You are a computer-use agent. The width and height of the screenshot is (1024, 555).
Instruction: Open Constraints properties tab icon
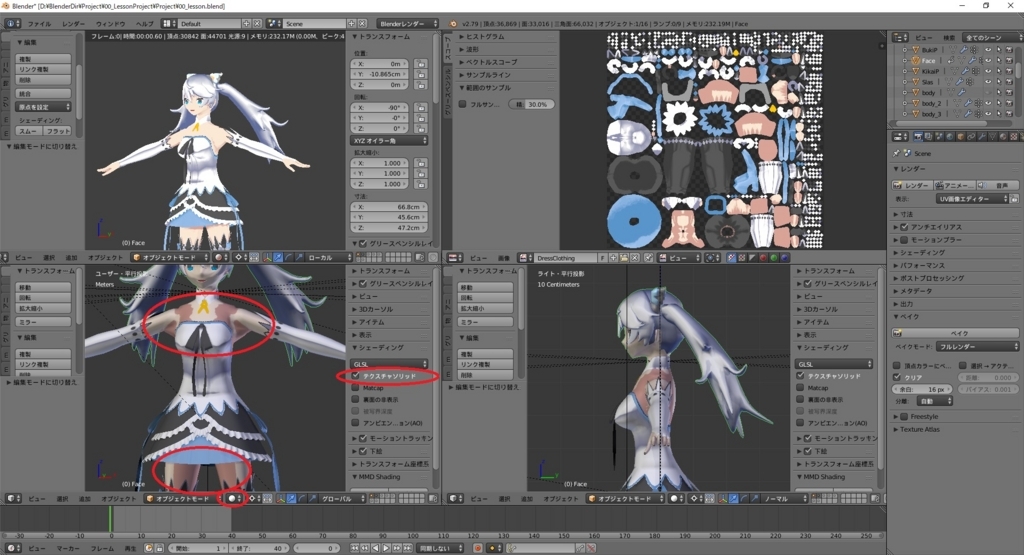pos(971,136)
